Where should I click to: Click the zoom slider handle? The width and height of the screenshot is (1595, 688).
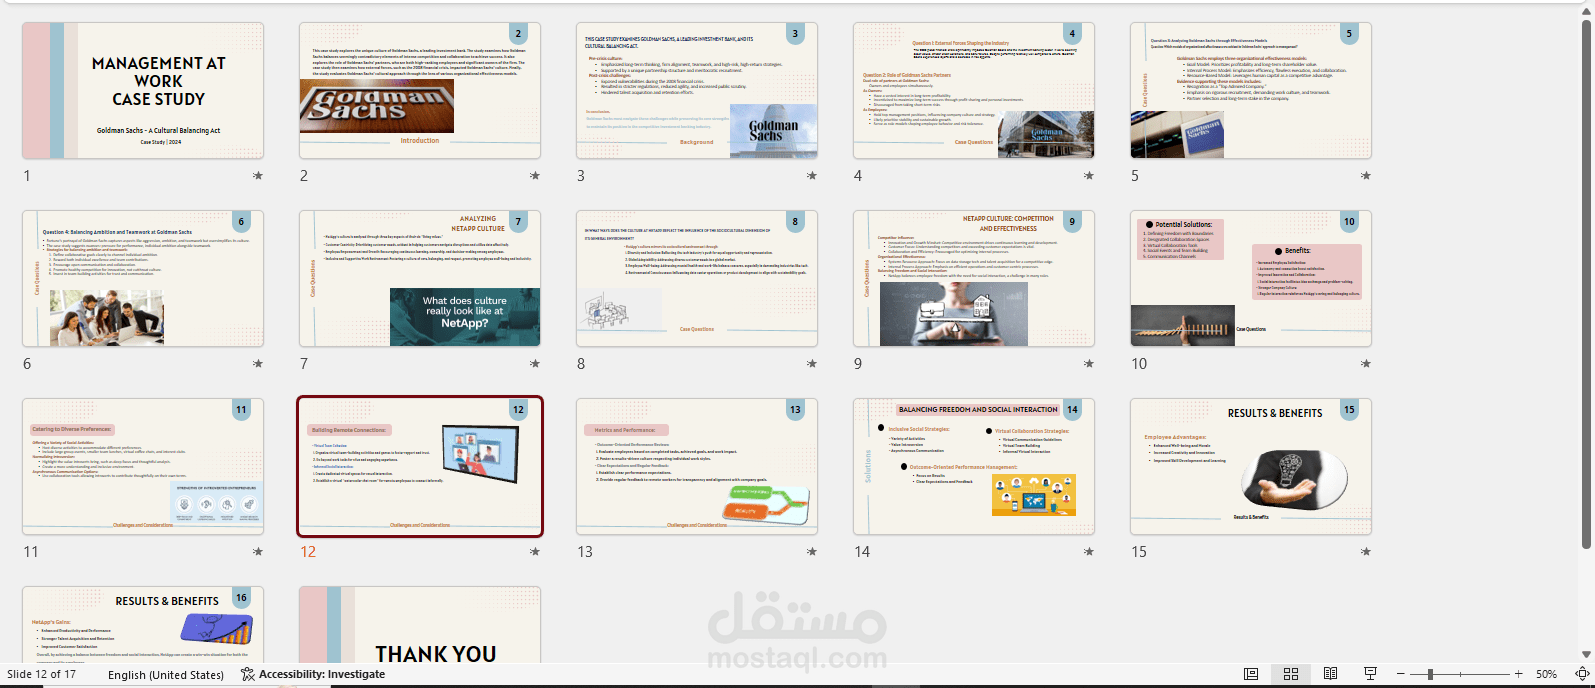coord(1430,674)
